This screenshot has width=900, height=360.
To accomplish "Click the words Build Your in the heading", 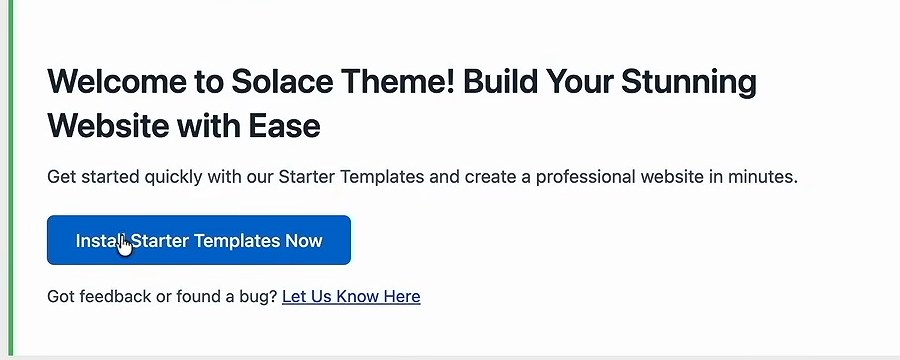I will [538, 82].
